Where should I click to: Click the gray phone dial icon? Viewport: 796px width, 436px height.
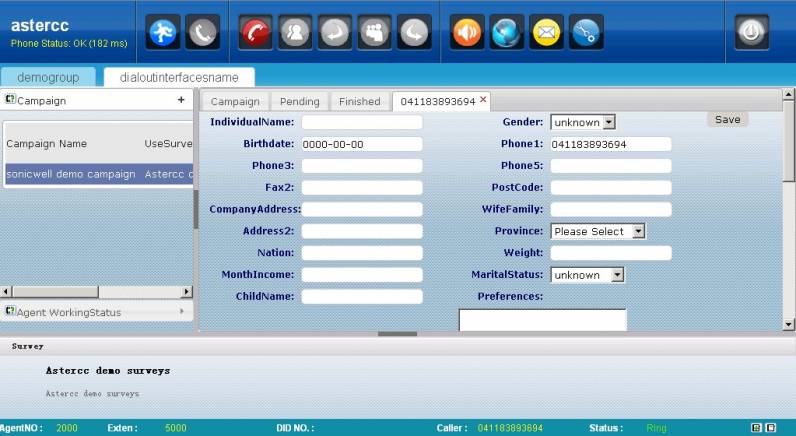coord(203,33)
